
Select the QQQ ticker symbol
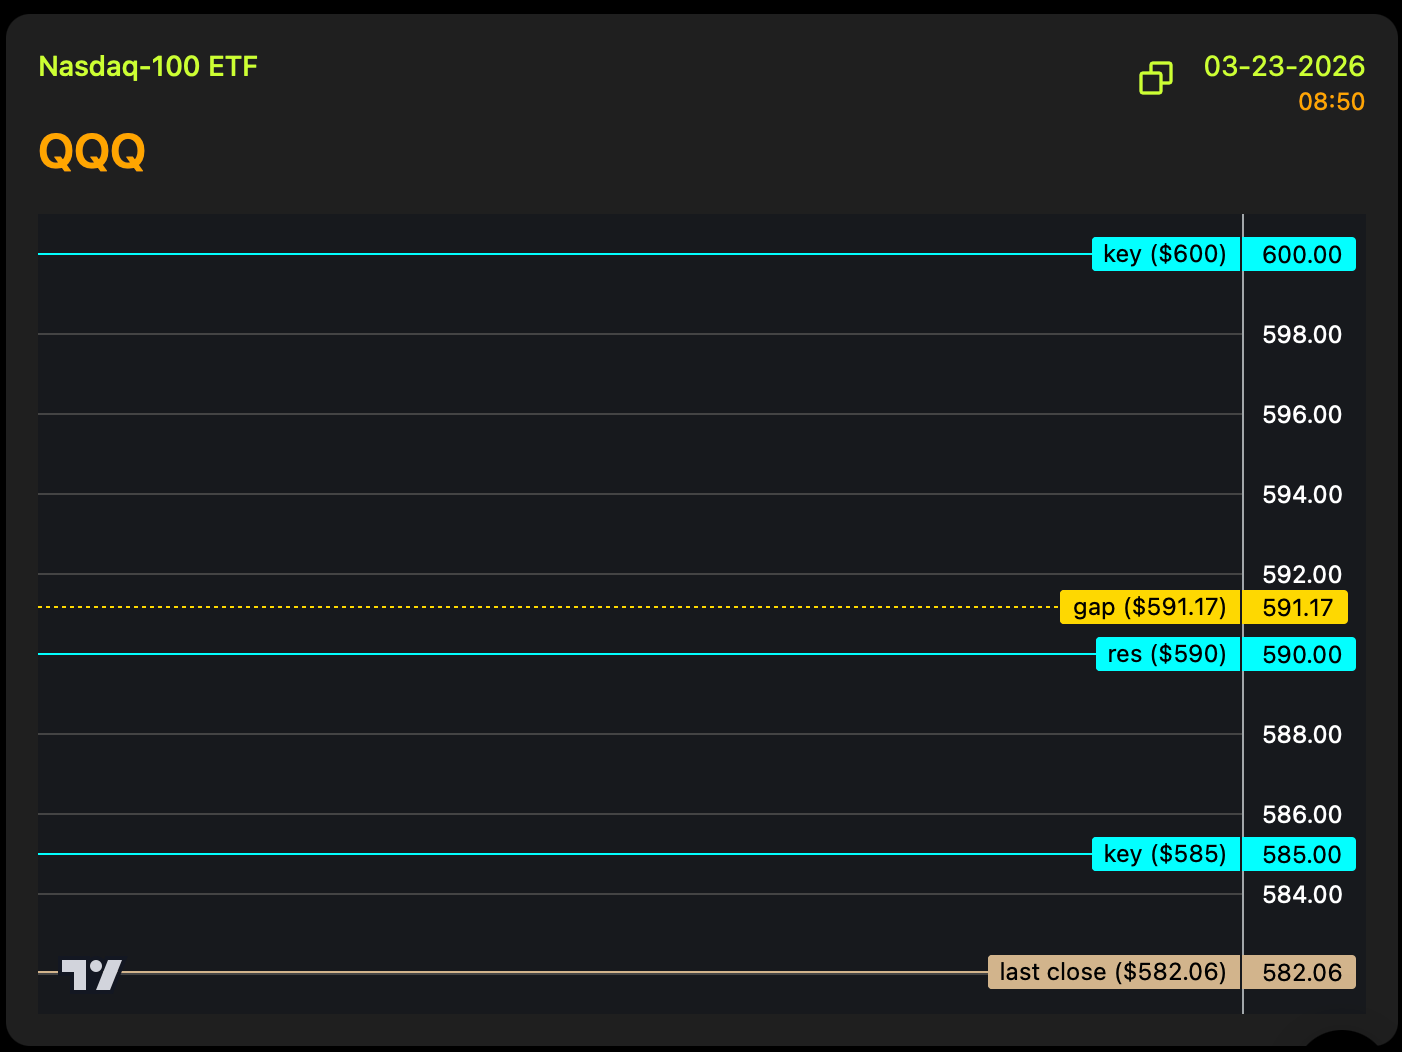(92, 152)
